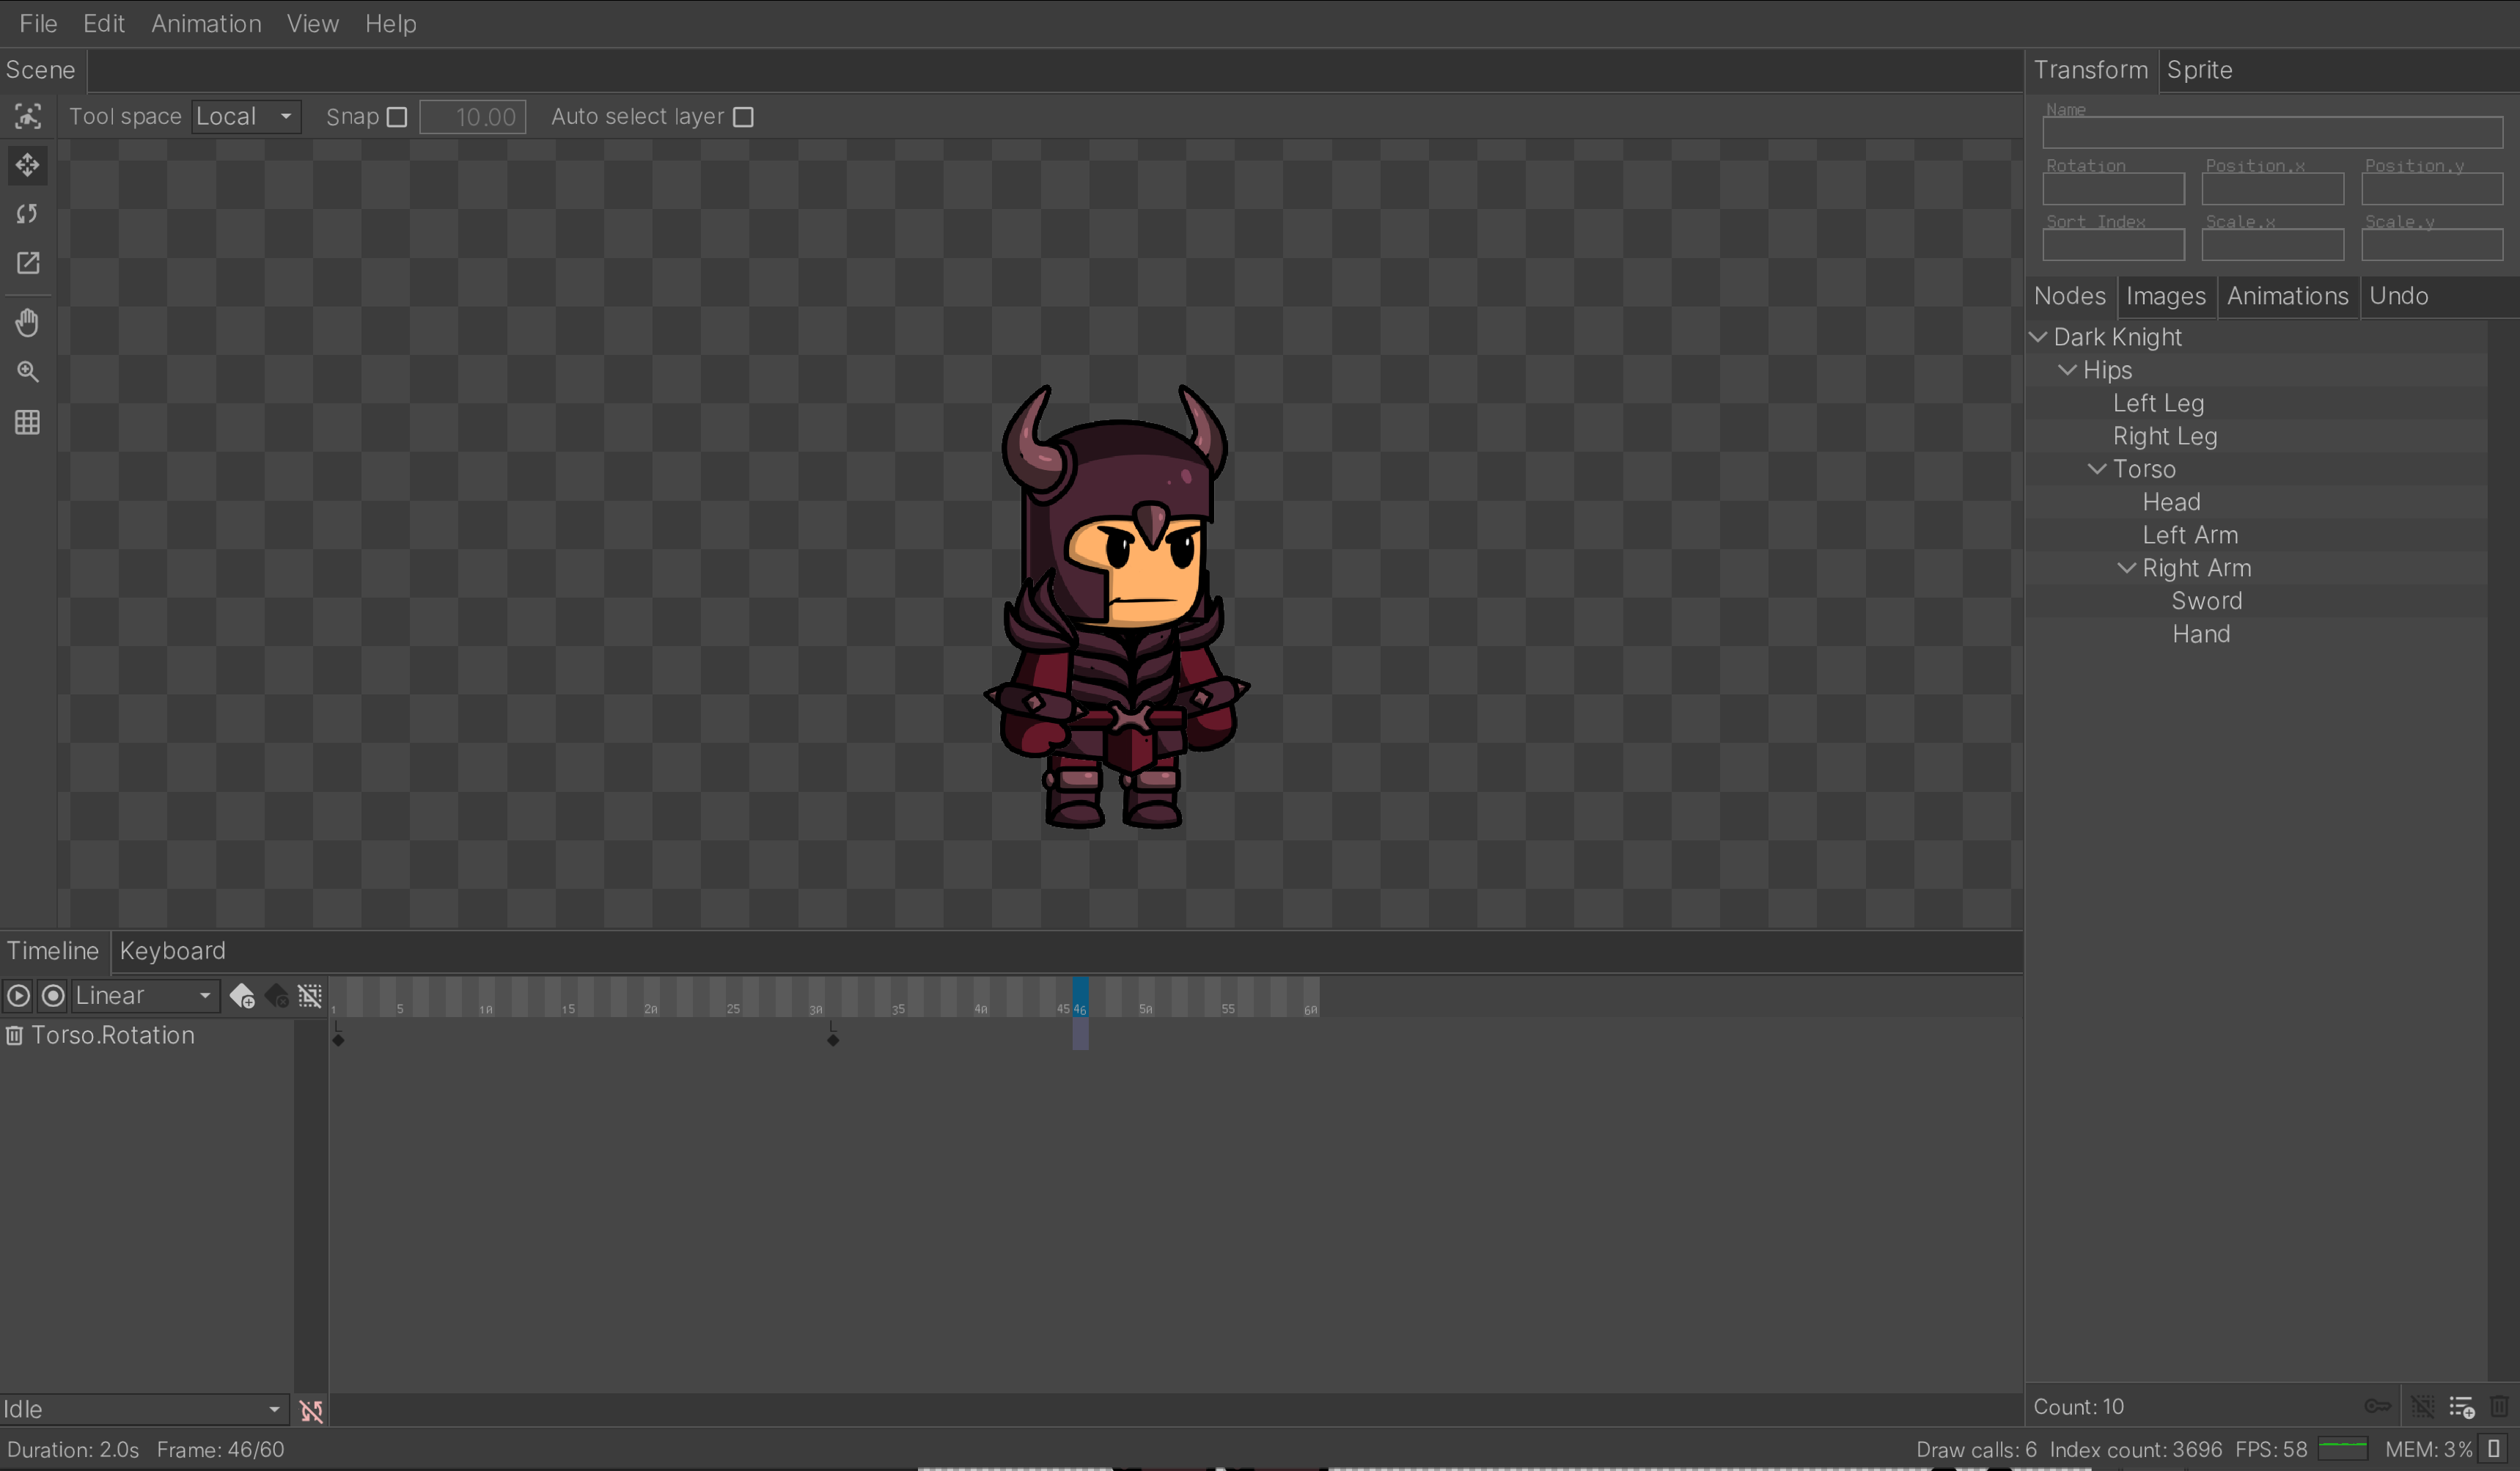This screenshot has width=2520, height=1471.
Task: Open the Help menu
Action: tap(390, 23)
